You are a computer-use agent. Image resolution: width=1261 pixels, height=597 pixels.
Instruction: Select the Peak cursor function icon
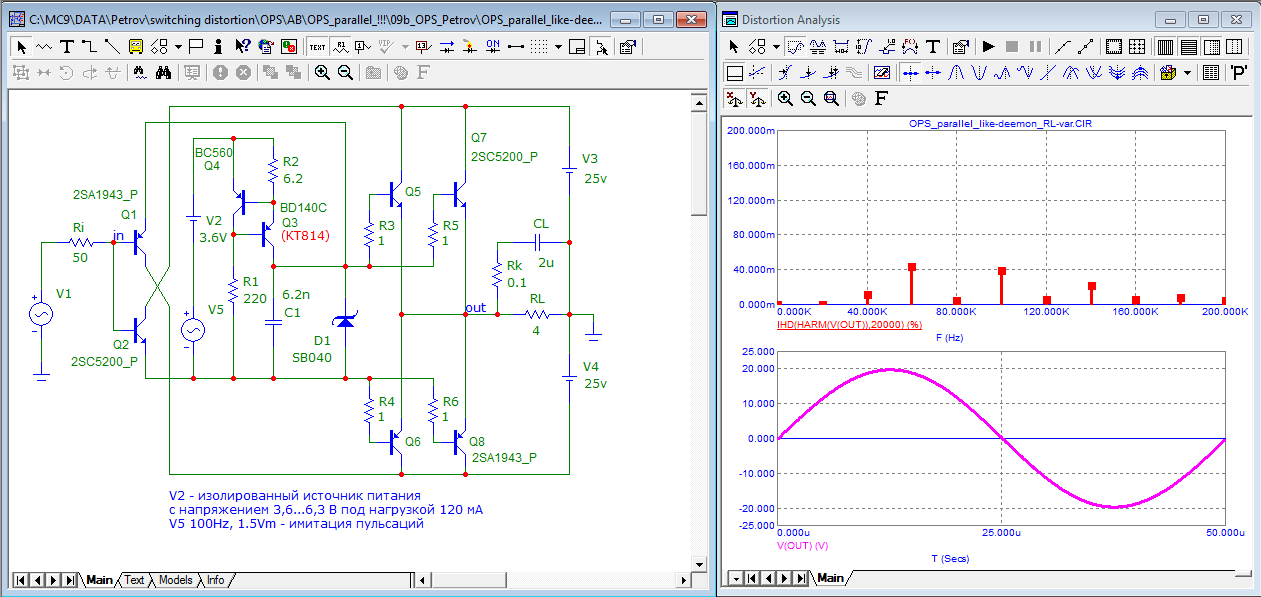pyautogui.click(x=957, y=72)
